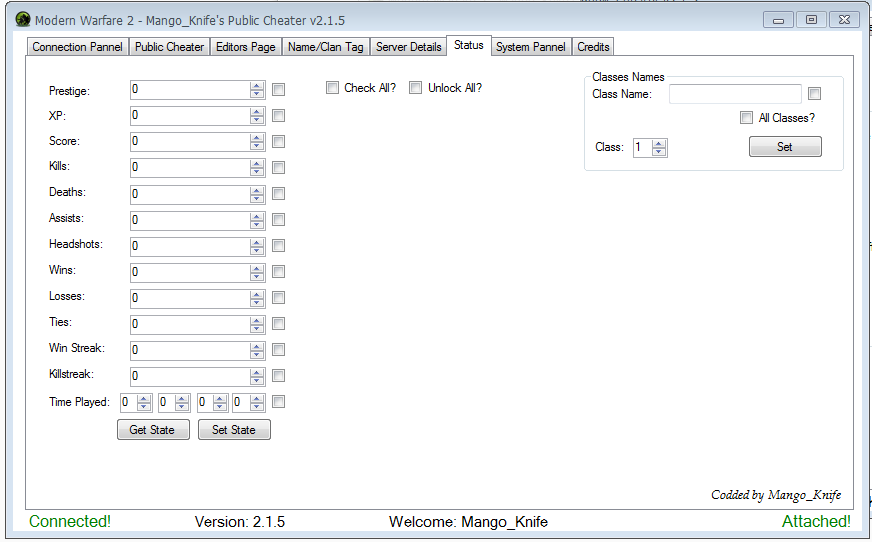Enable the Unlock All? checkbox

[x=415, y=88]
